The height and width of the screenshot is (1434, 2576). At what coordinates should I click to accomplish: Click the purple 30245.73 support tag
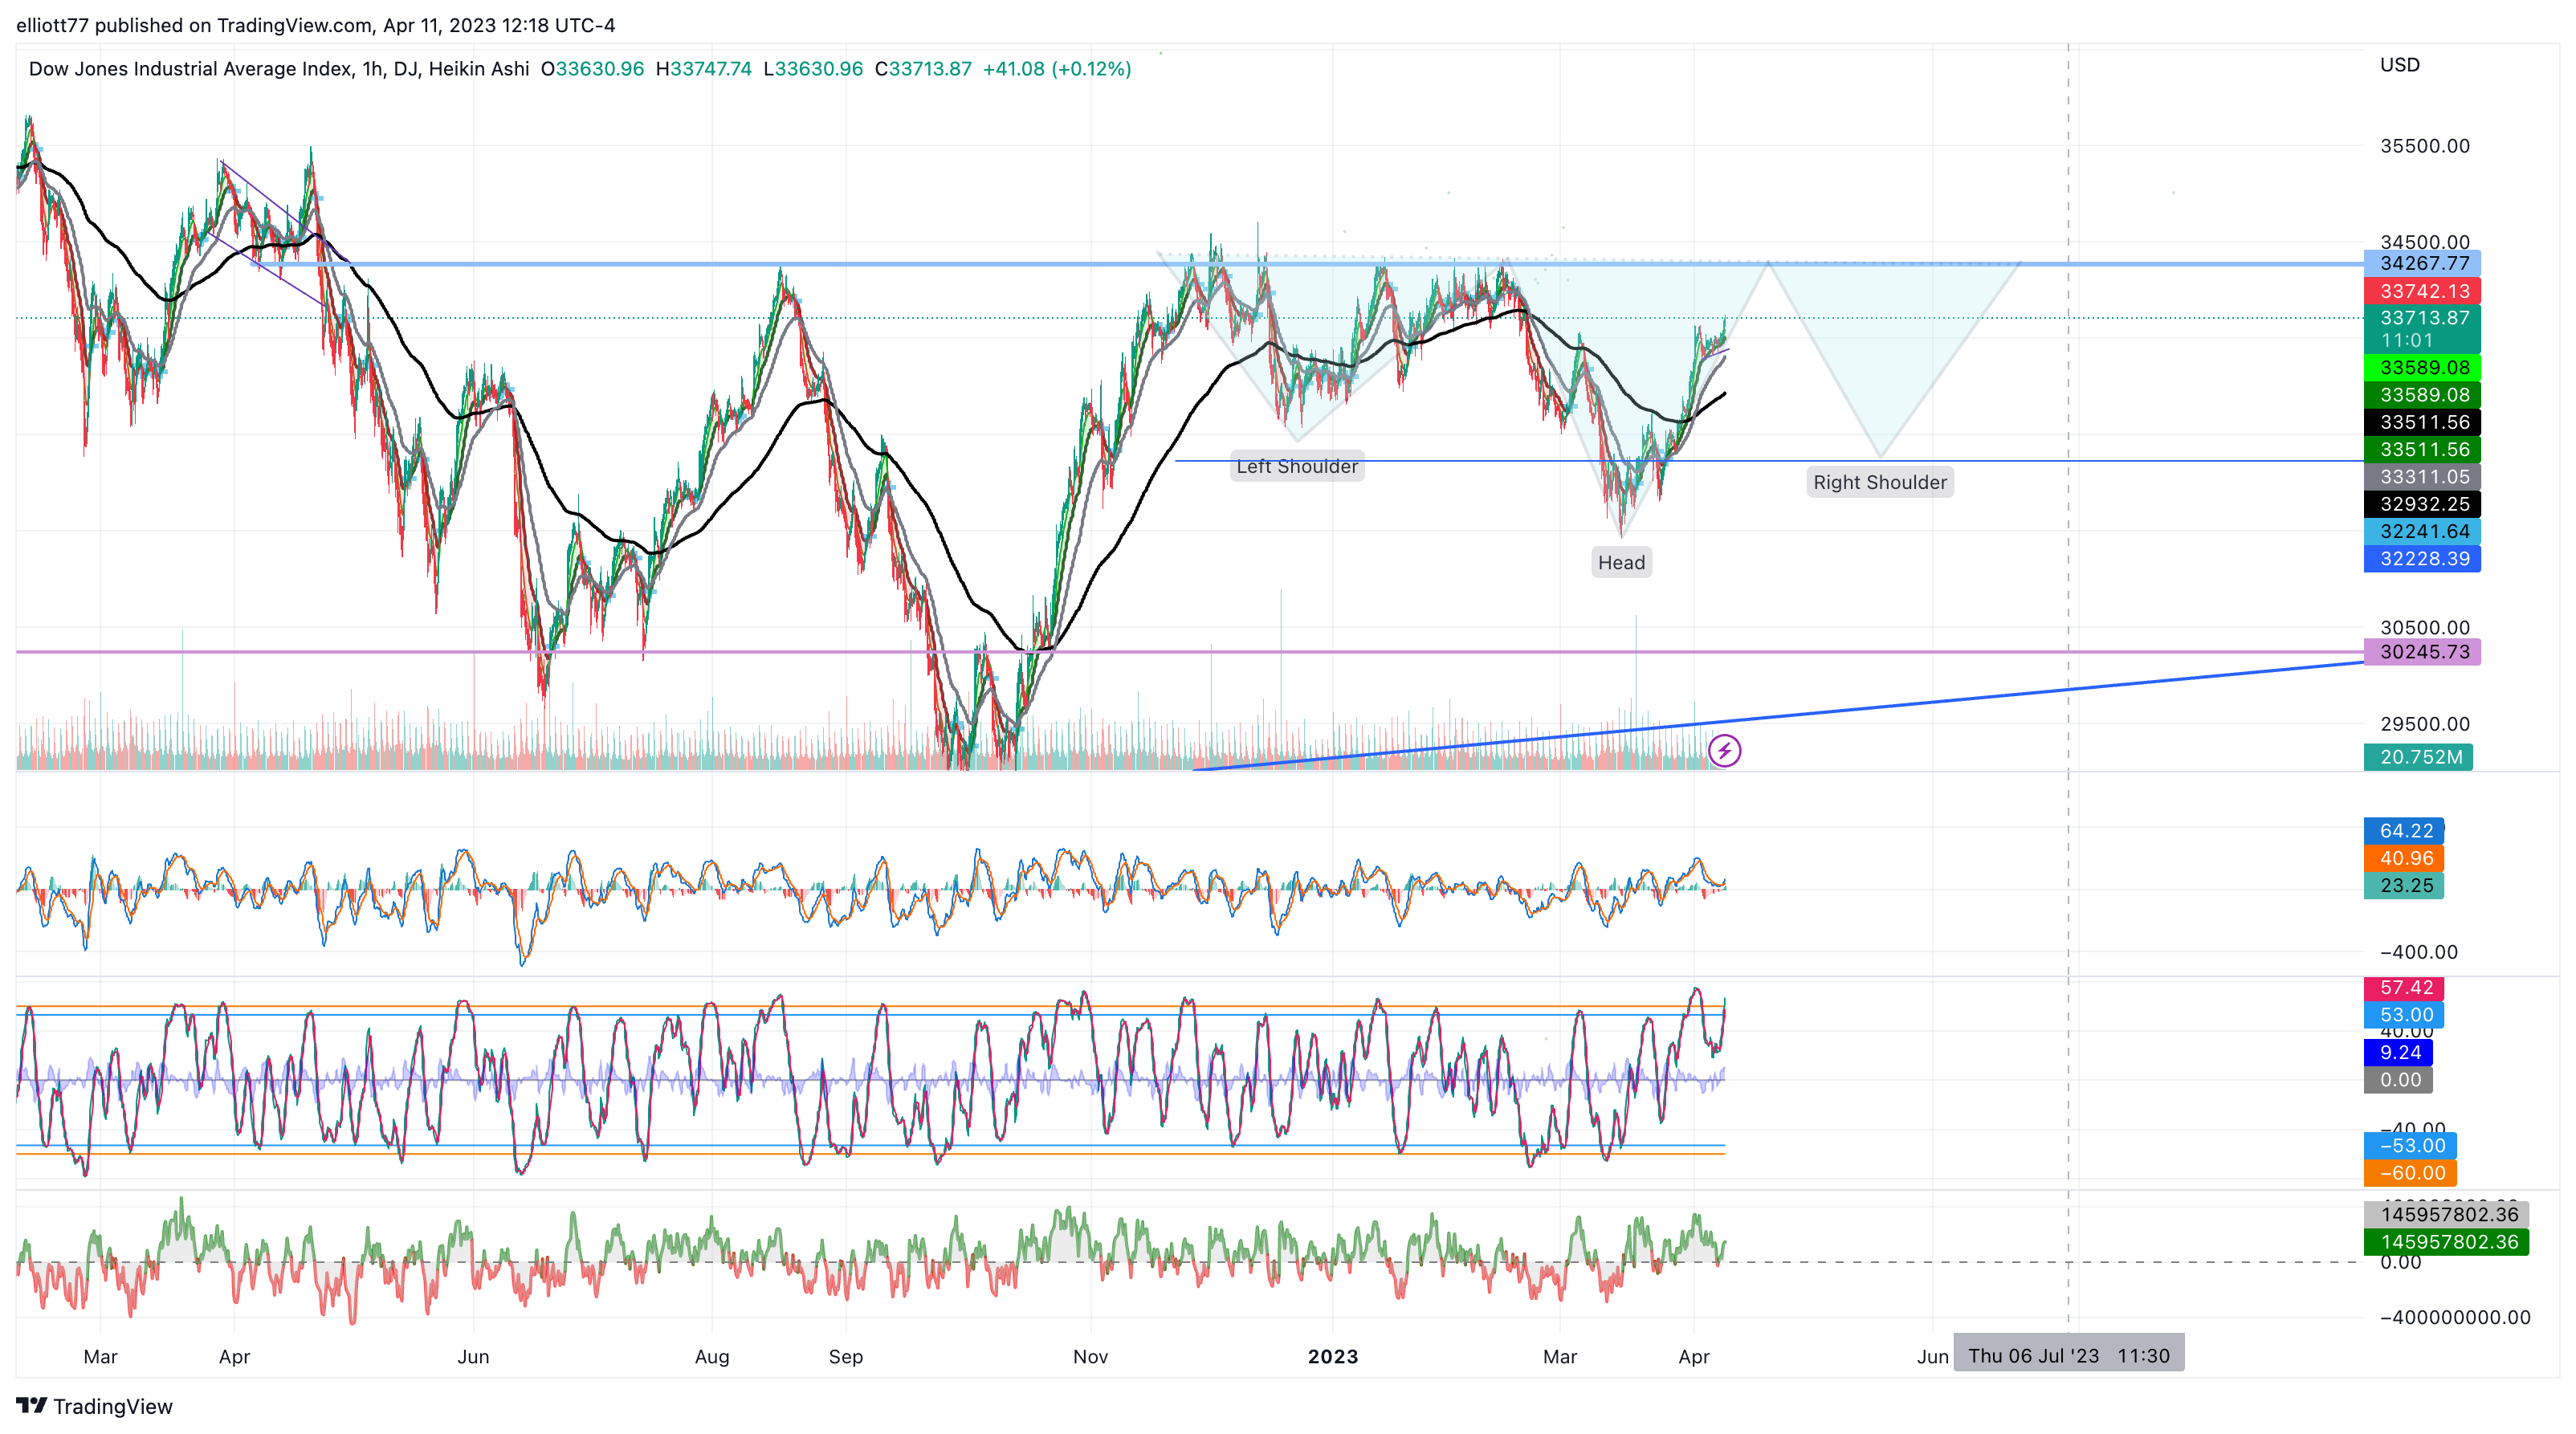point(2422,652)
